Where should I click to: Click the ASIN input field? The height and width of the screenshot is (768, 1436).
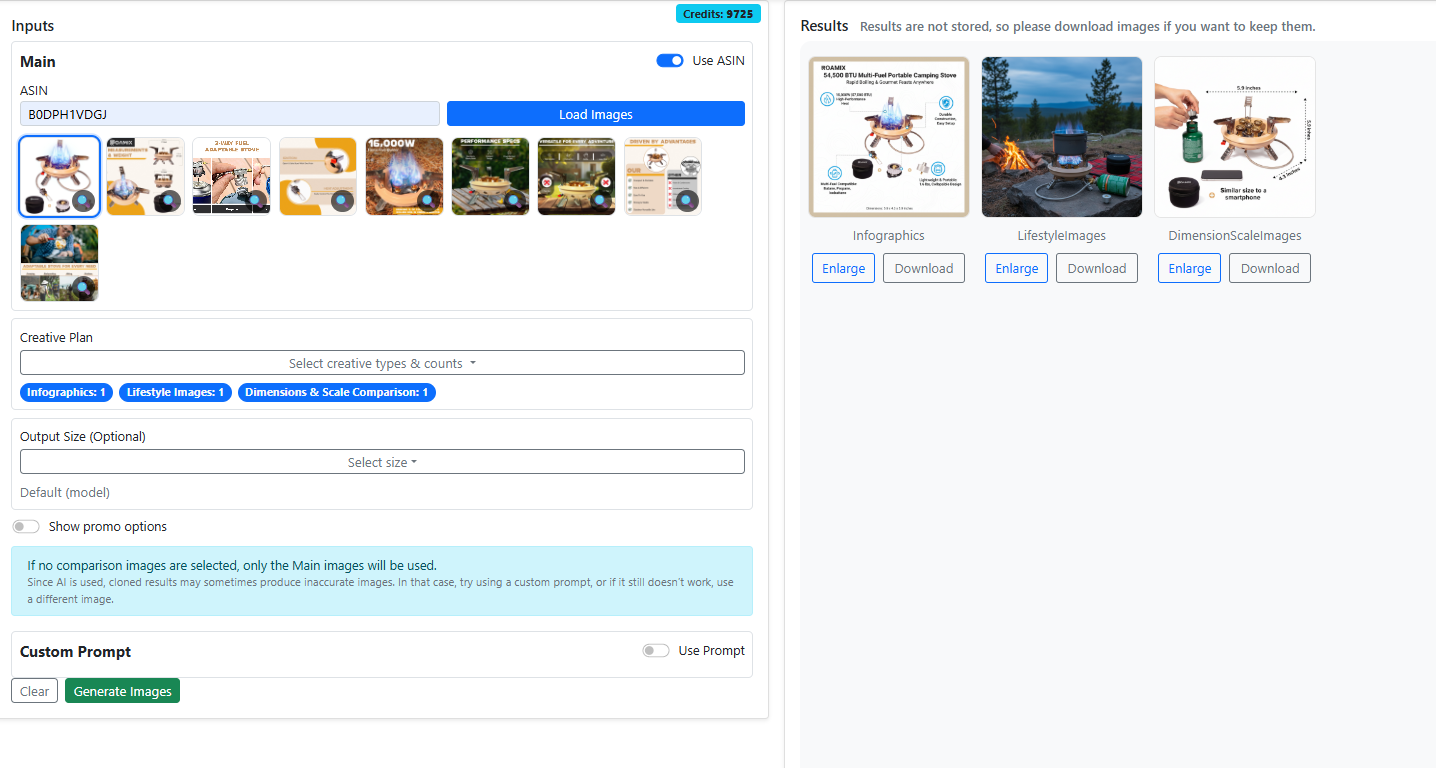click(229, 114)
